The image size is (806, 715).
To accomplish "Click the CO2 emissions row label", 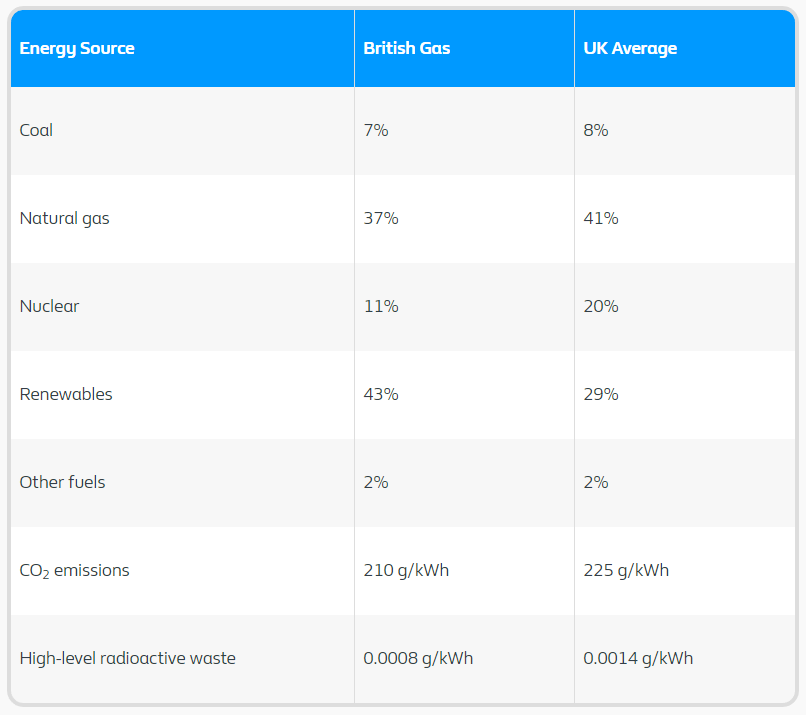I will (x=75, y=571).
